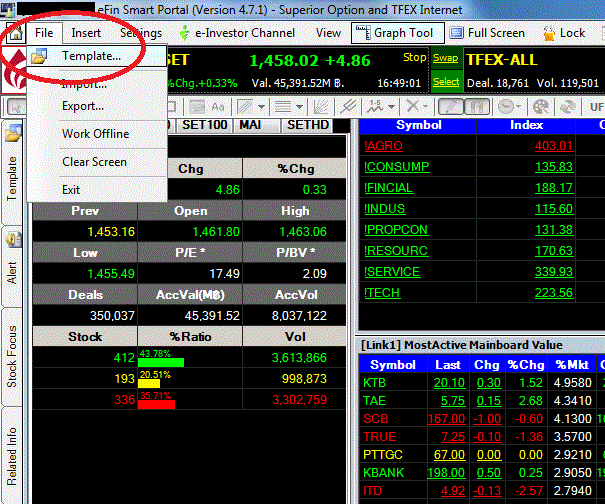
Task: Click the clock period icon in toolbar
Action: point(505,107)
